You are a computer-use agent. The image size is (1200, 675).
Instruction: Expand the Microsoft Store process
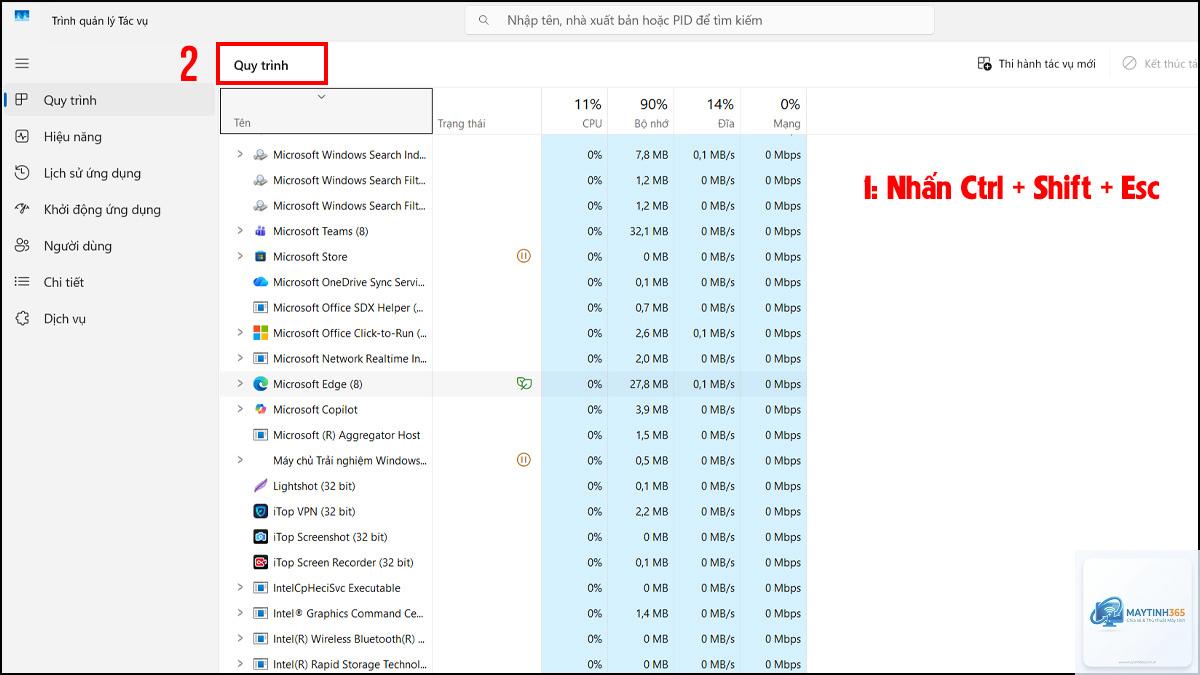pos(240,257)
